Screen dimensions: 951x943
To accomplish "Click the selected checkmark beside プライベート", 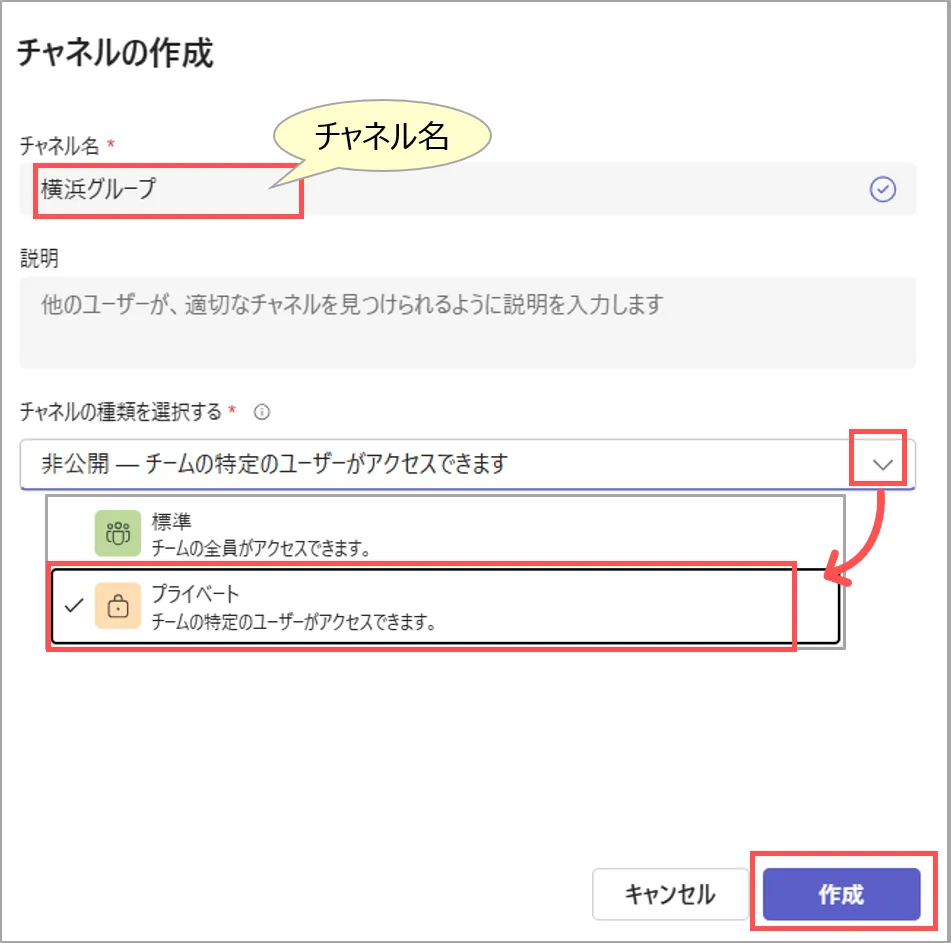I will 72,606.
